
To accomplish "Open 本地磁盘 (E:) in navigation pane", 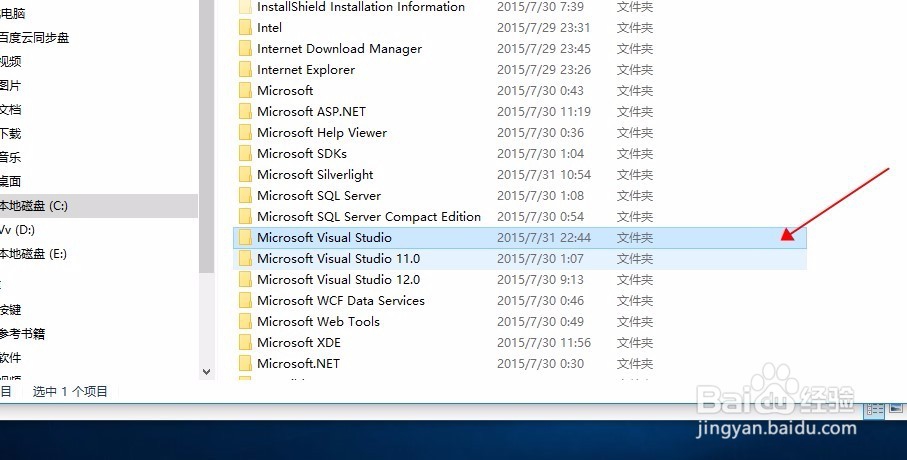I will [33, 253].
